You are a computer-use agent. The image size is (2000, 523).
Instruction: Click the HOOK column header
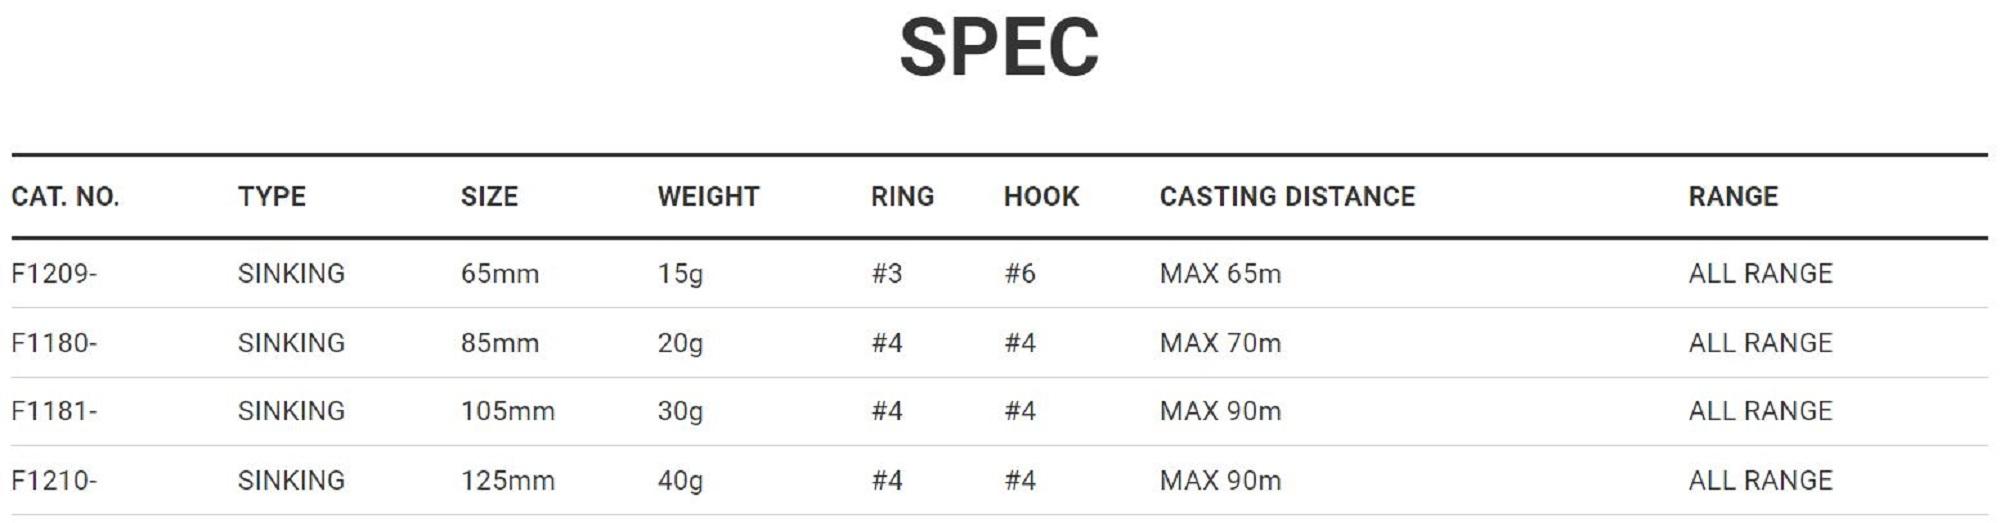click(1041, 196)
